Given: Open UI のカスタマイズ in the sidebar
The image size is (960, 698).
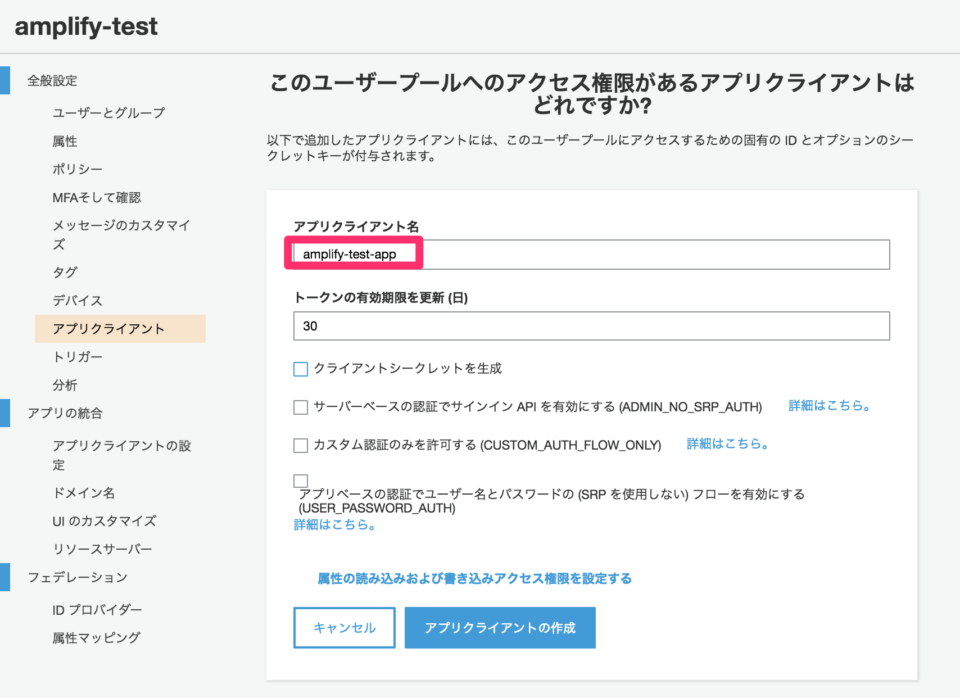Looking at the screenshot, I should [105, 521].
